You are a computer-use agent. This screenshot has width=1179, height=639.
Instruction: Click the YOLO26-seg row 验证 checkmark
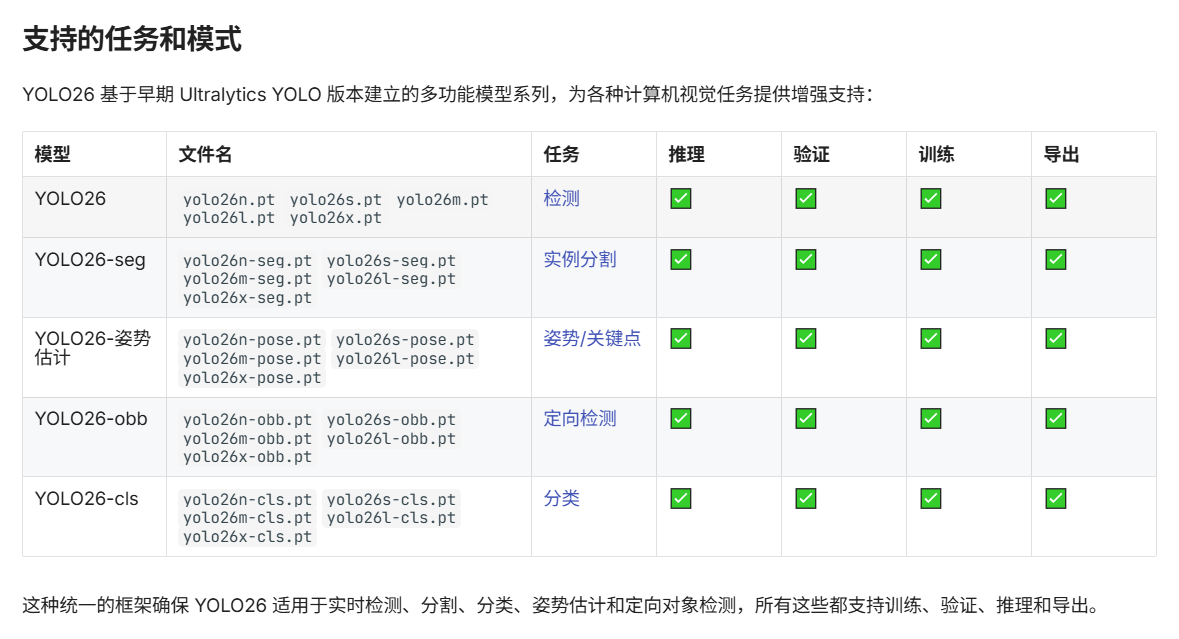(x=805, y=259)
